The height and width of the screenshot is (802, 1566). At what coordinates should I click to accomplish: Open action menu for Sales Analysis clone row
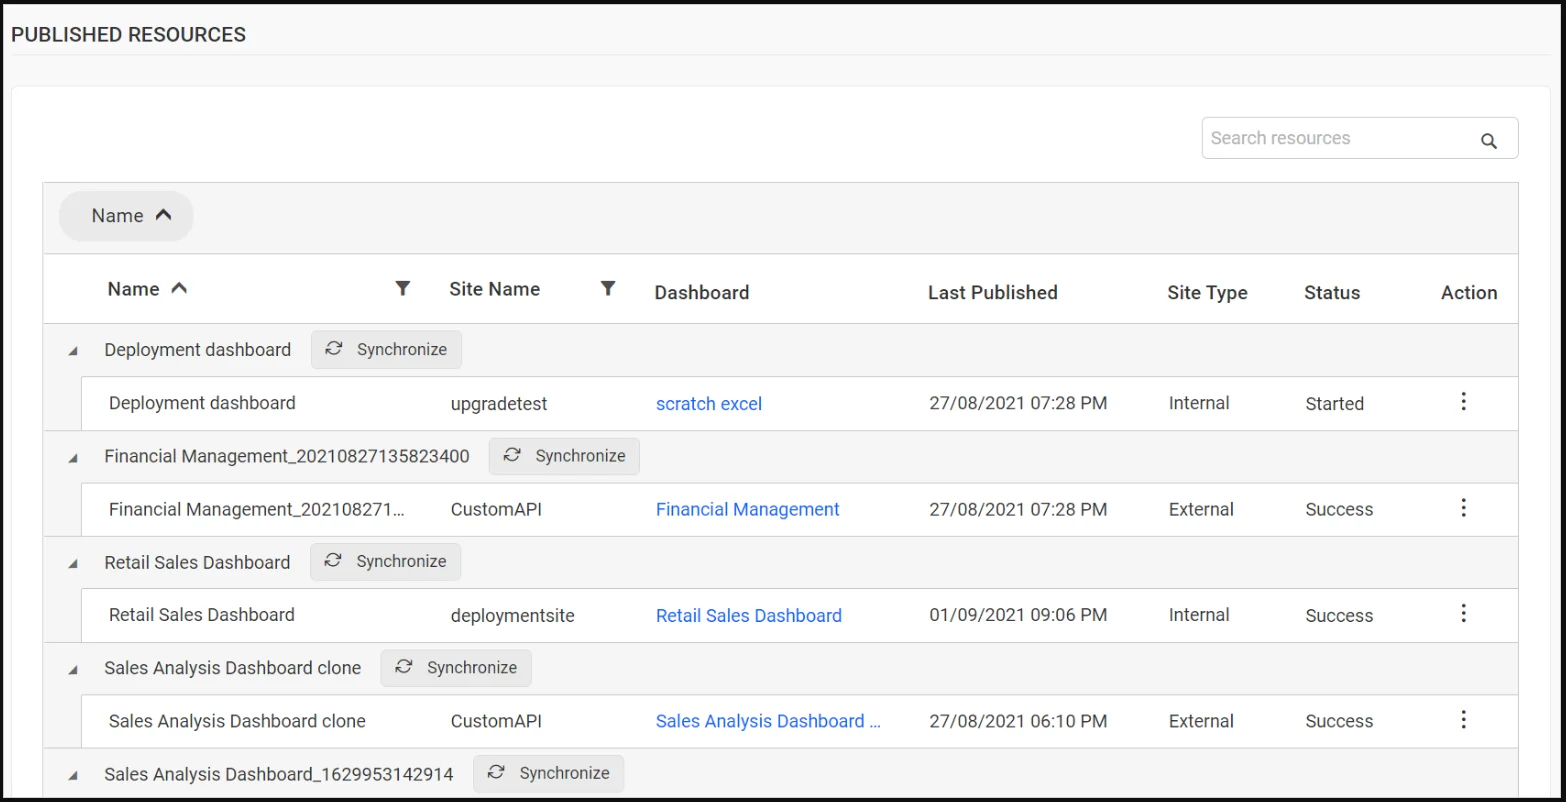tap(1463, 719)
